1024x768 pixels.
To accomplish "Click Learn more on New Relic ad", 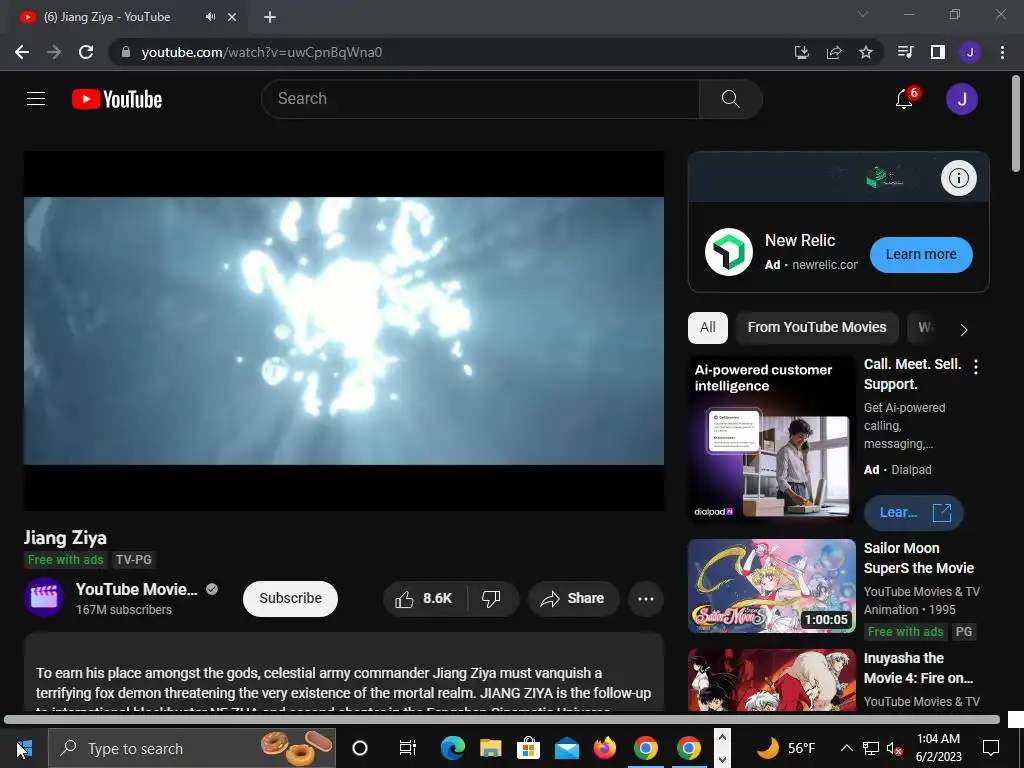I will tap(921, 255).
